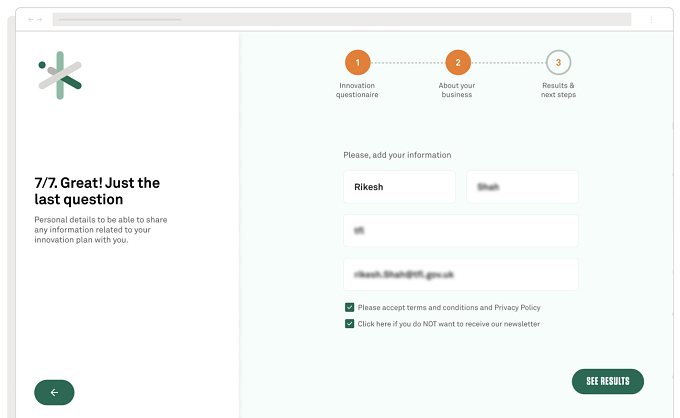This screenshot has height=418, width=680.
Task: Select step 1 Innovation questionnaire circle
Action: coord(358,62)
